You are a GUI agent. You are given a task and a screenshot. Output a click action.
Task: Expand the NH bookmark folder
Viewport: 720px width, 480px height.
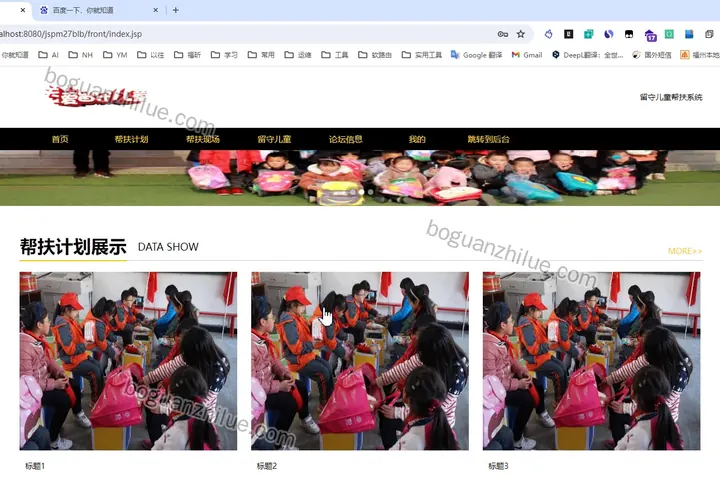[80, 55]
